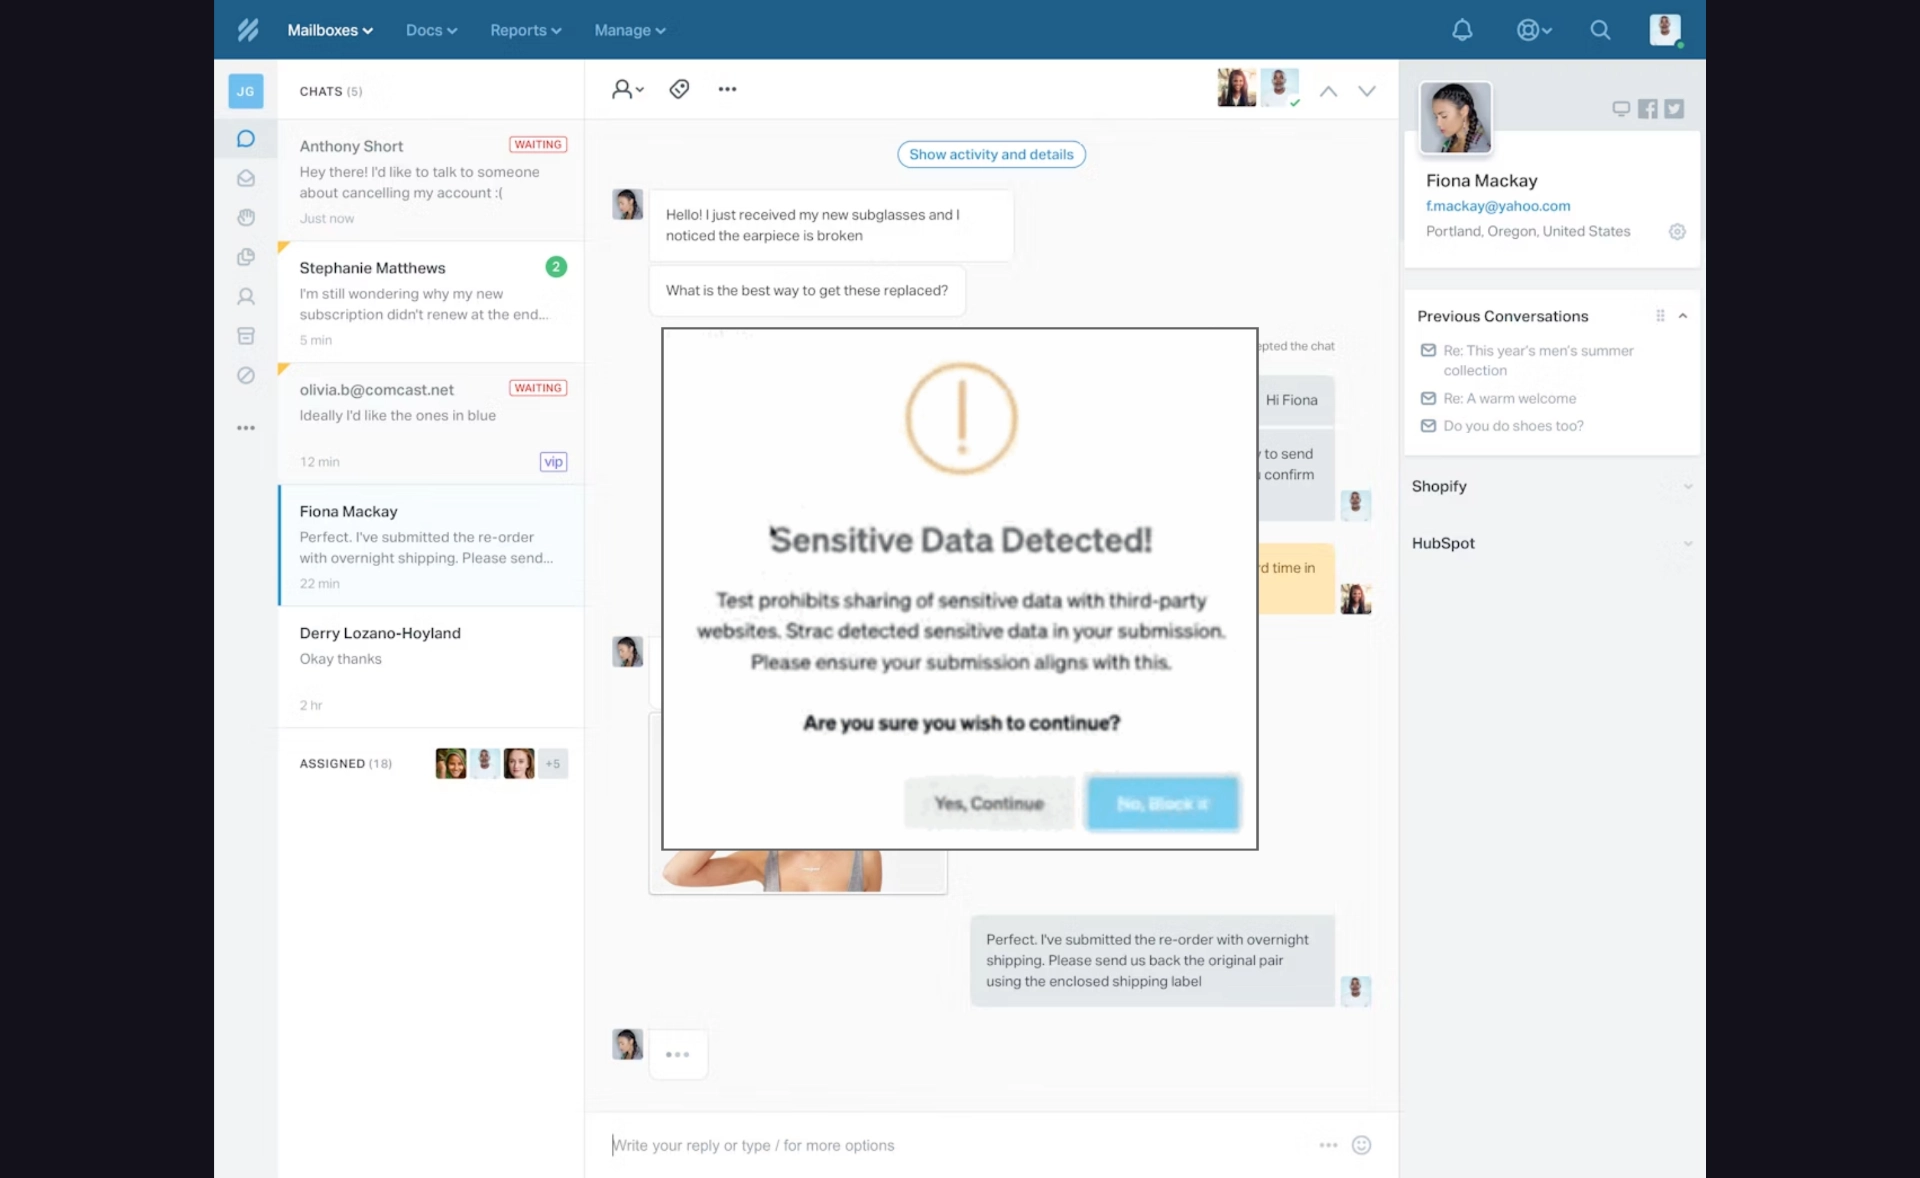Open the search icon in the top bar

[1600, 30]
